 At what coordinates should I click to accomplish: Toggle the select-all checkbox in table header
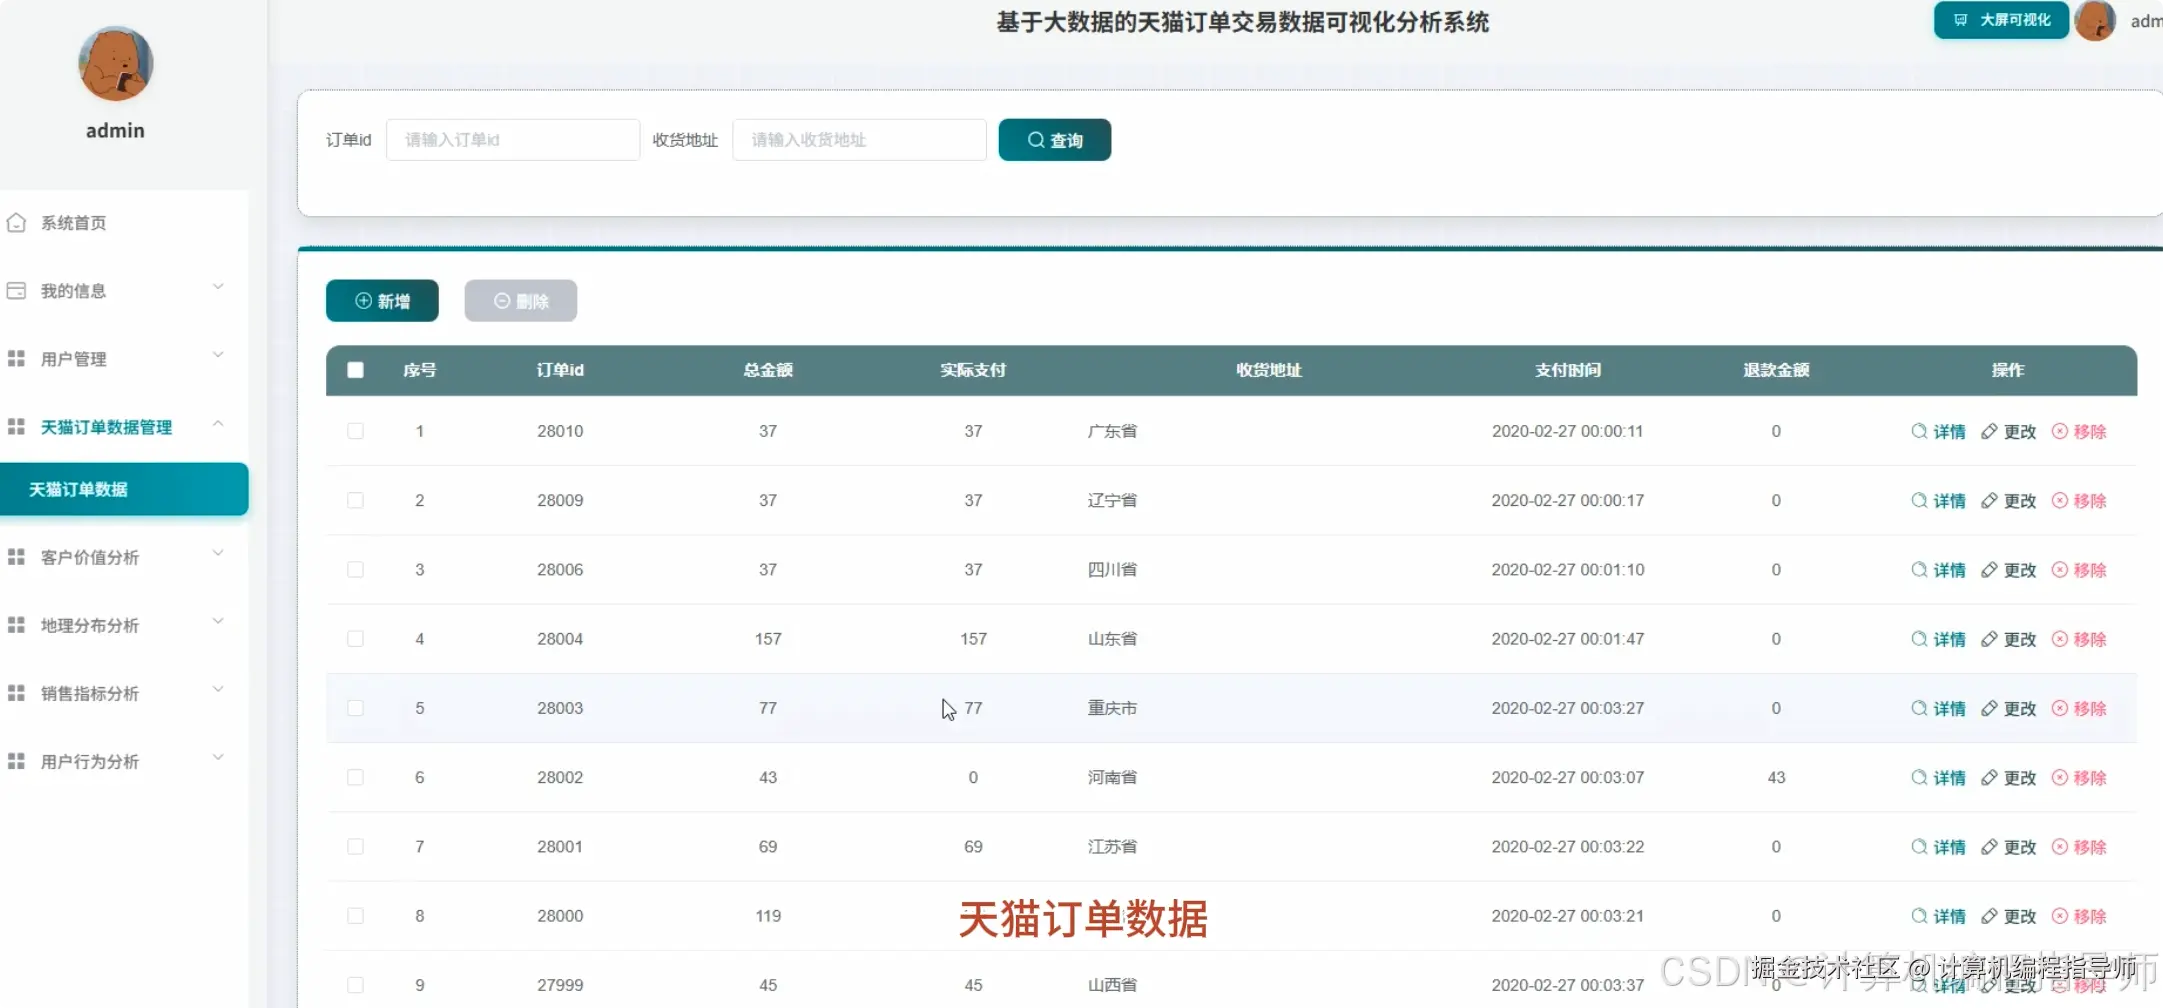click(355, 370)
